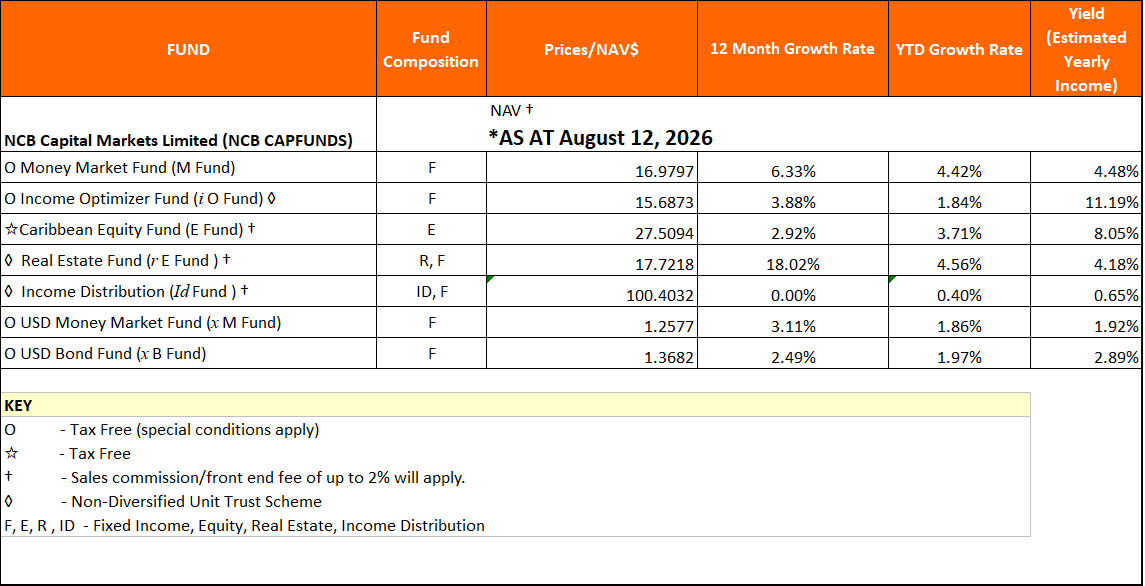
Task: Click the Prices/NAV$ column header
Action: pos(591,49)
